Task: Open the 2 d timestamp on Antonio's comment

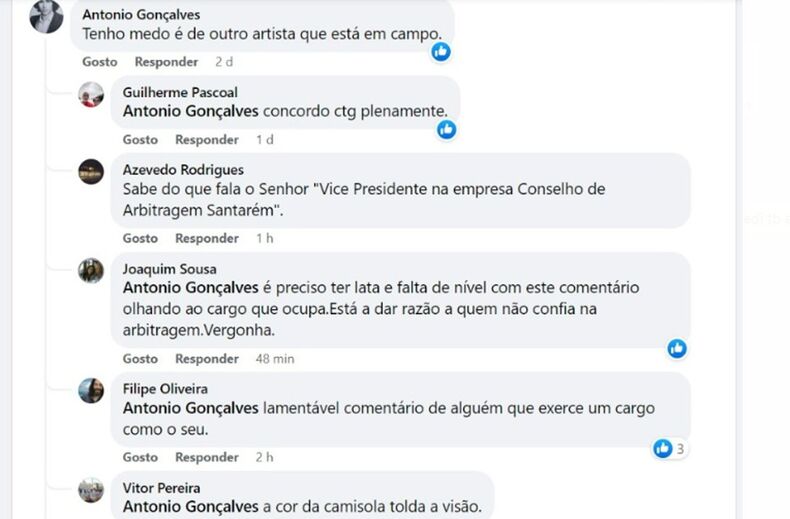Action: (x=224, y=62)
